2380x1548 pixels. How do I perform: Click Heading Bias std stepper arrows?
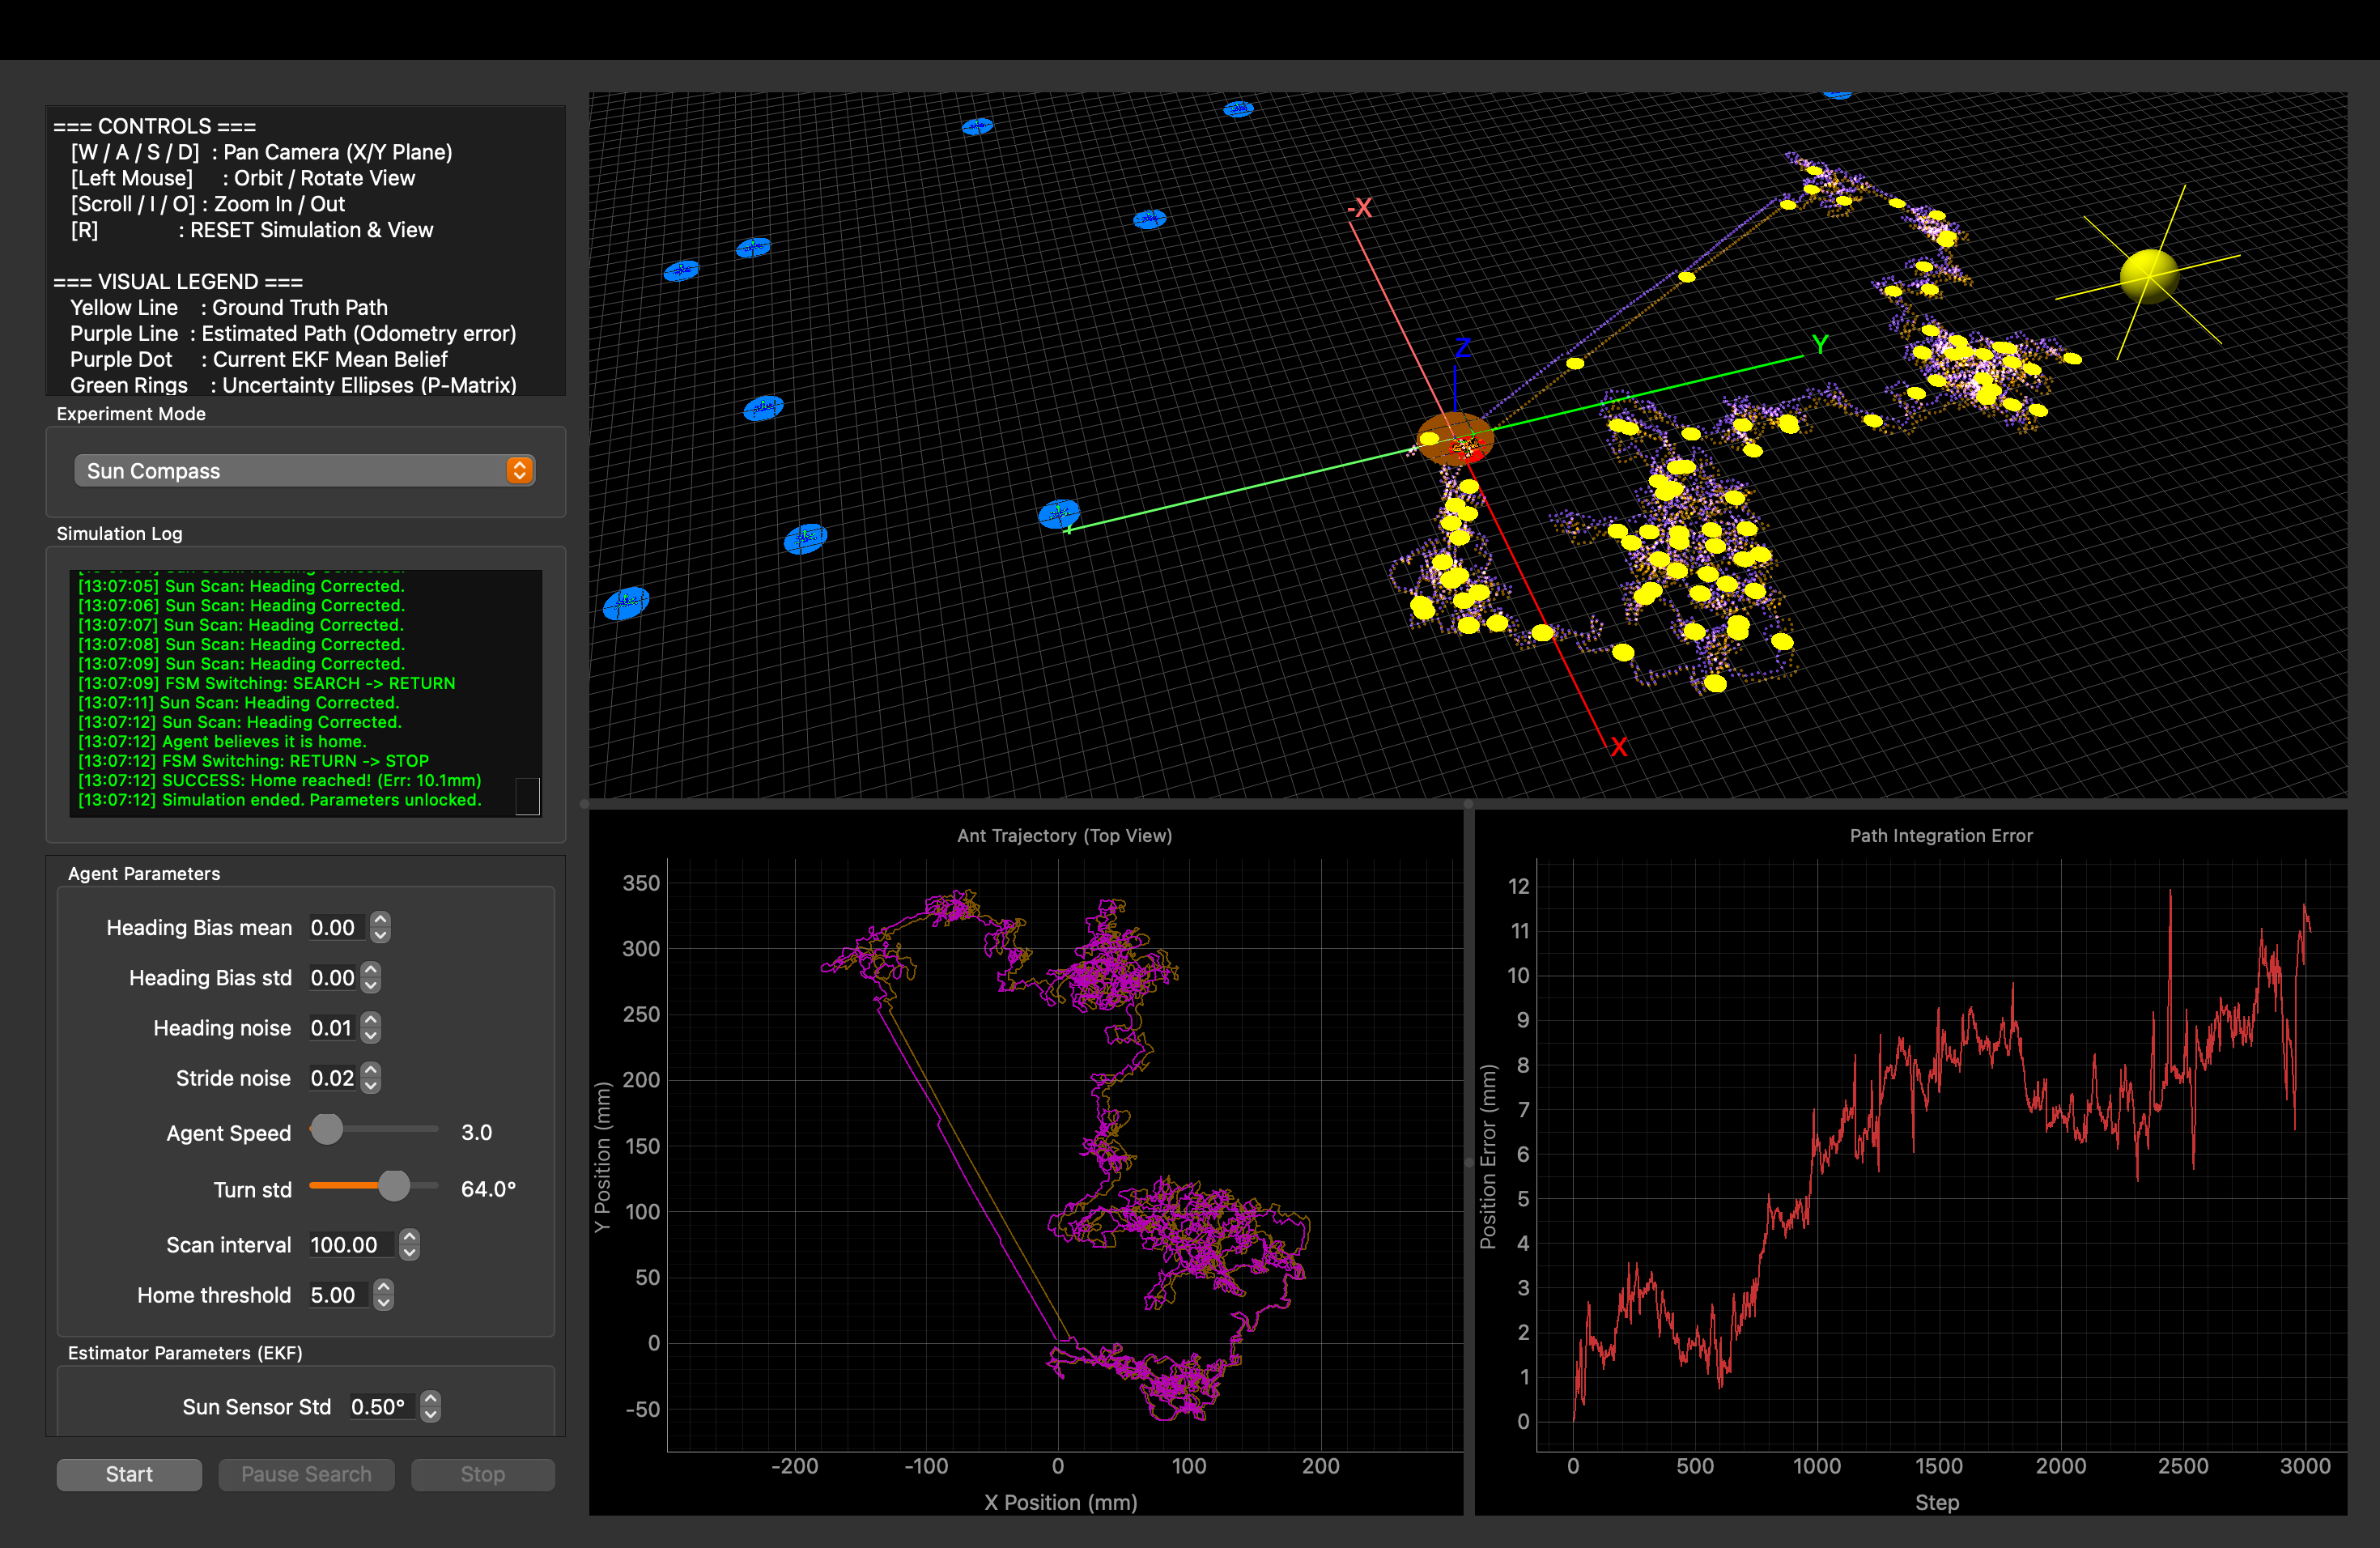click(371, 978)
